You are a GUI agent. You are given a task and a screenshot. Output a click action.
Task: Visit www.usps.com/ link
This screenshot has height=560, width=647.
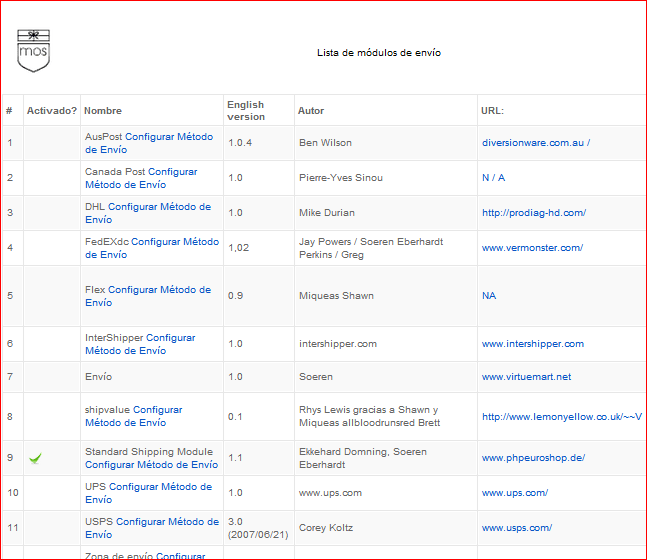pyautogui.click(x=517, y=528)
